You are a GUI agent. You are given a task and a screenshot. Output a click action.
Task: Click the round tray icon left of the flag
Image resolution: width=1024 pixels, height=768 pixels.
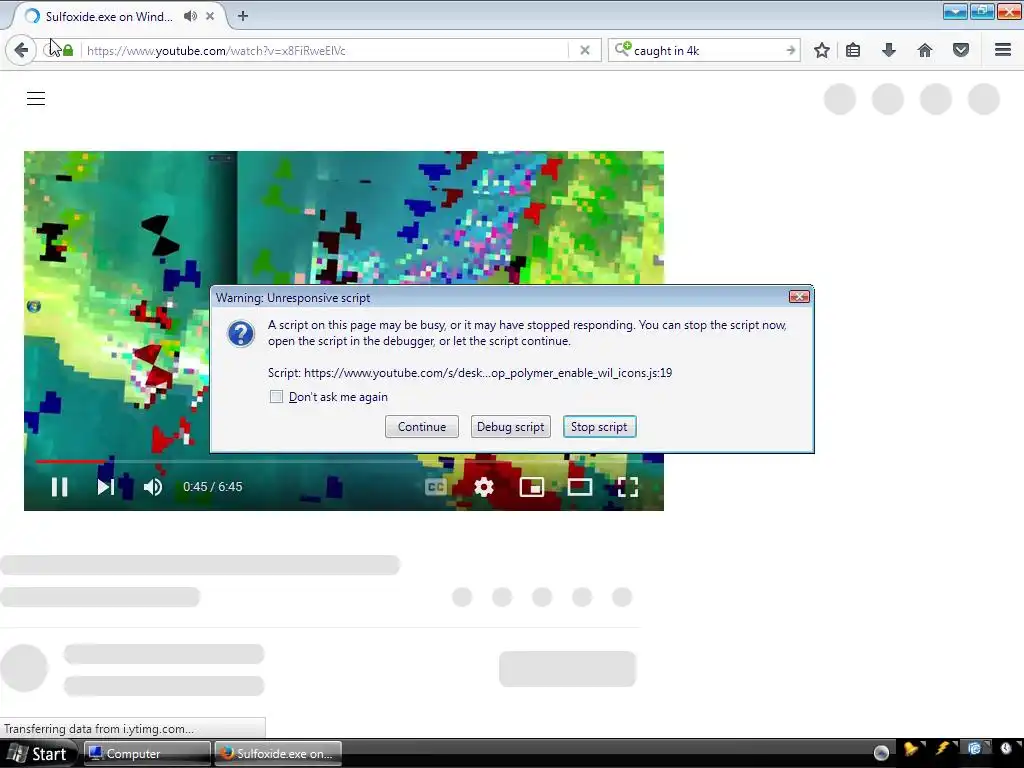[x=881, y=753]
